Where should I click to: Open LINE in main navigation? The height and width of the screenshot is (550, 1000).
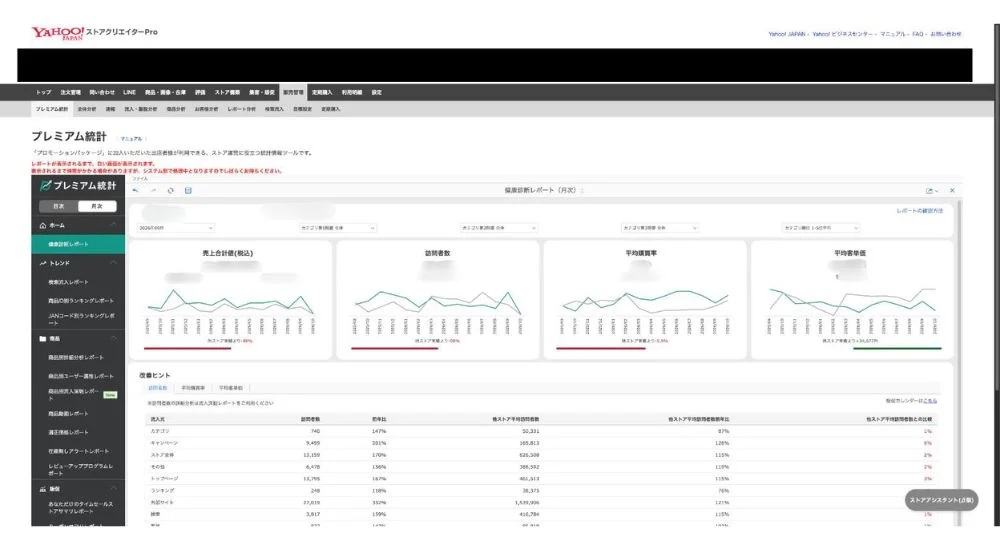[129, 93]
